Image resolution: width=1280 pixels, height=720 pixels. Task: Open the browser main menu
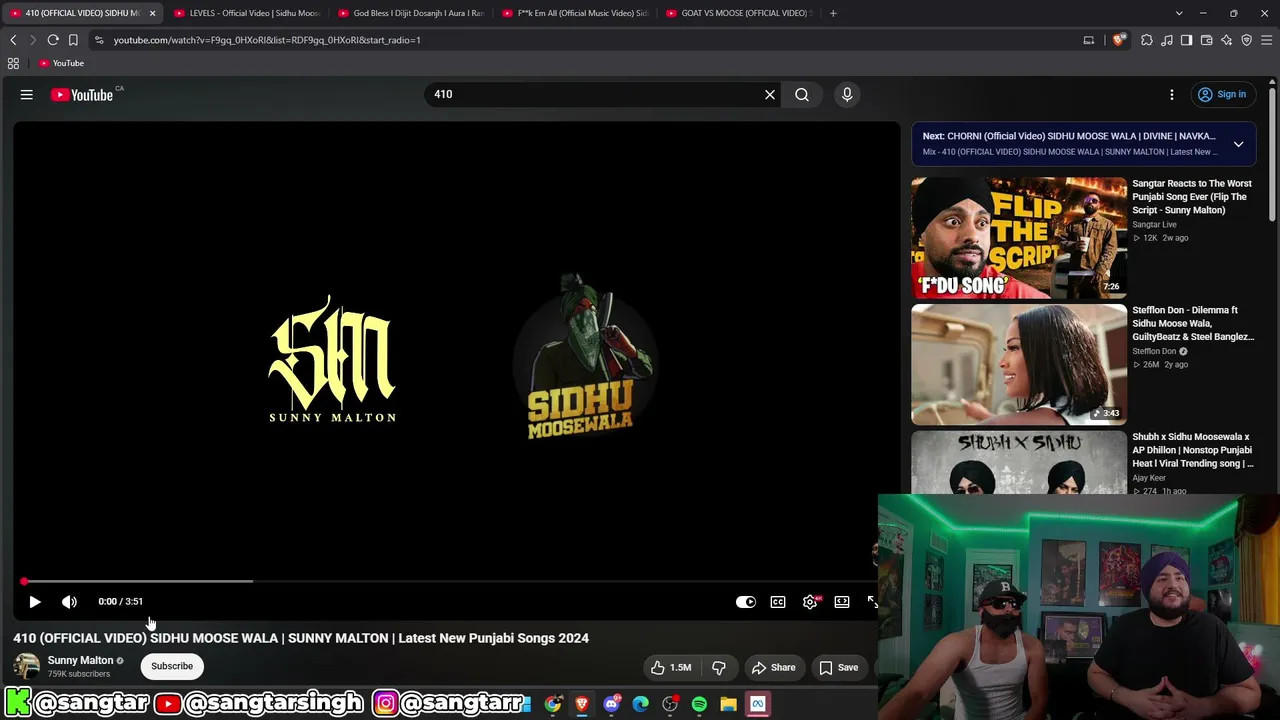point(1267,40)
